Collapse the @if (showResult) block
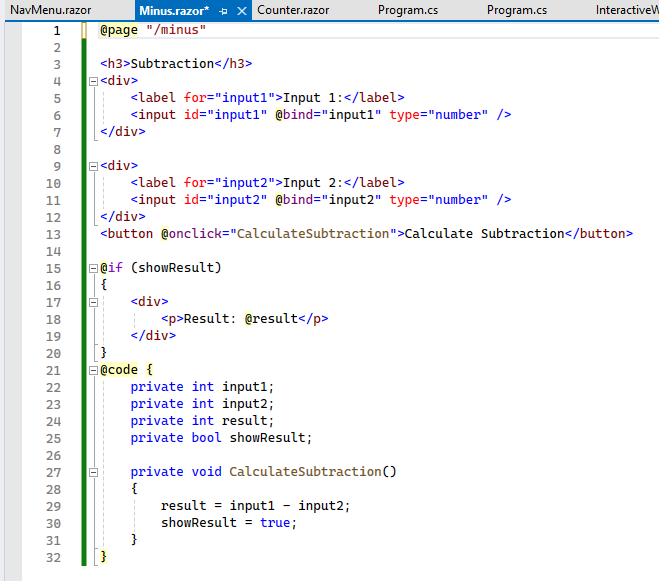 click(93, 268)
